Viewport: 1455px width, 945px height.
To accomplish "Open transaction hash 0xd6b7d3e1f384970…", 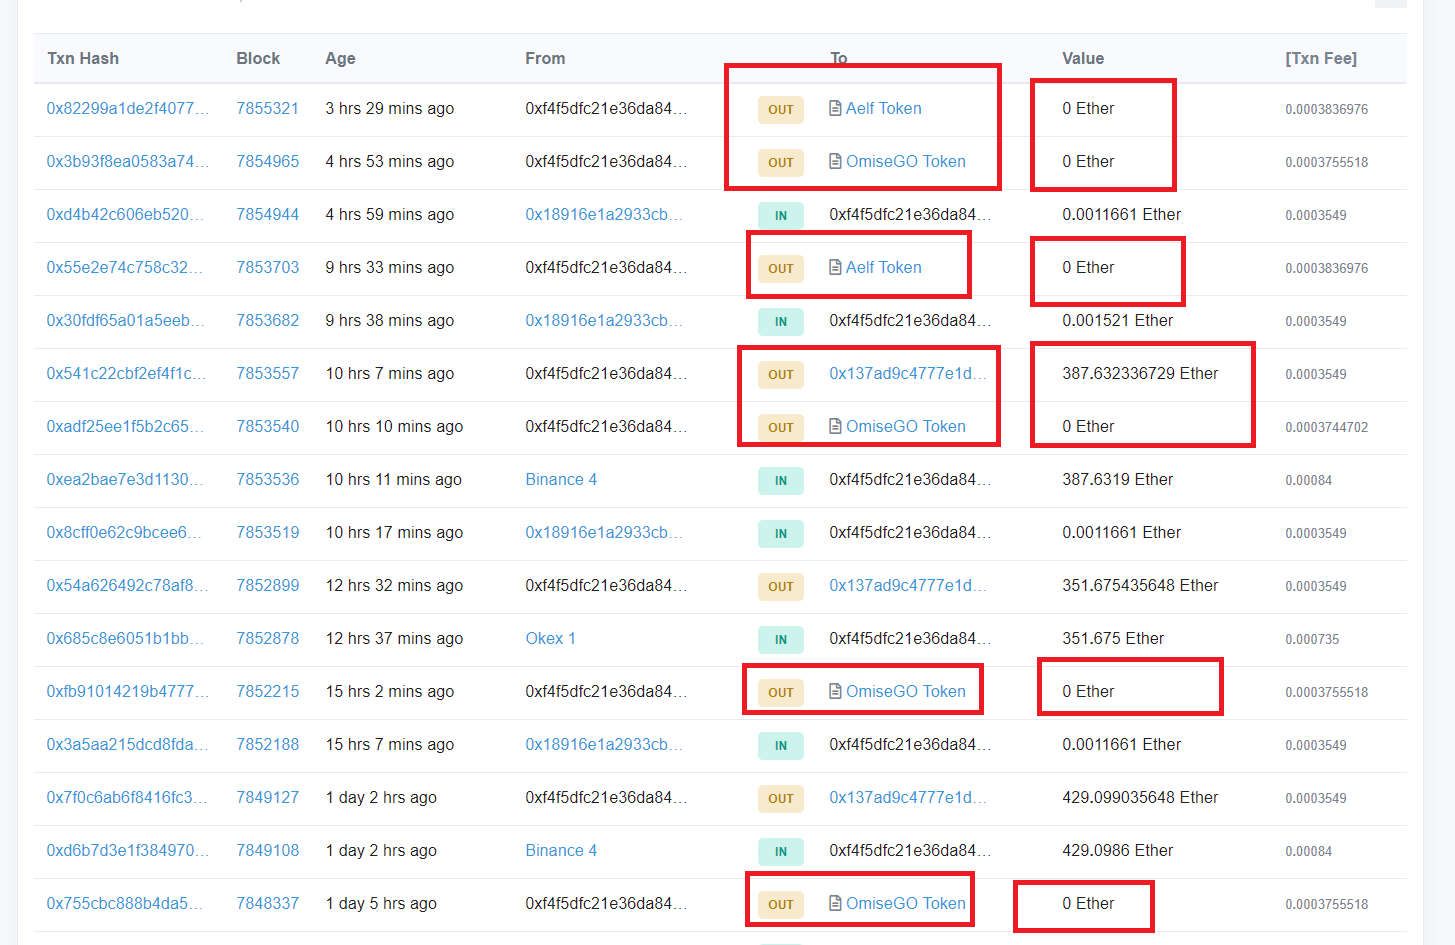I will coord(128,850).
